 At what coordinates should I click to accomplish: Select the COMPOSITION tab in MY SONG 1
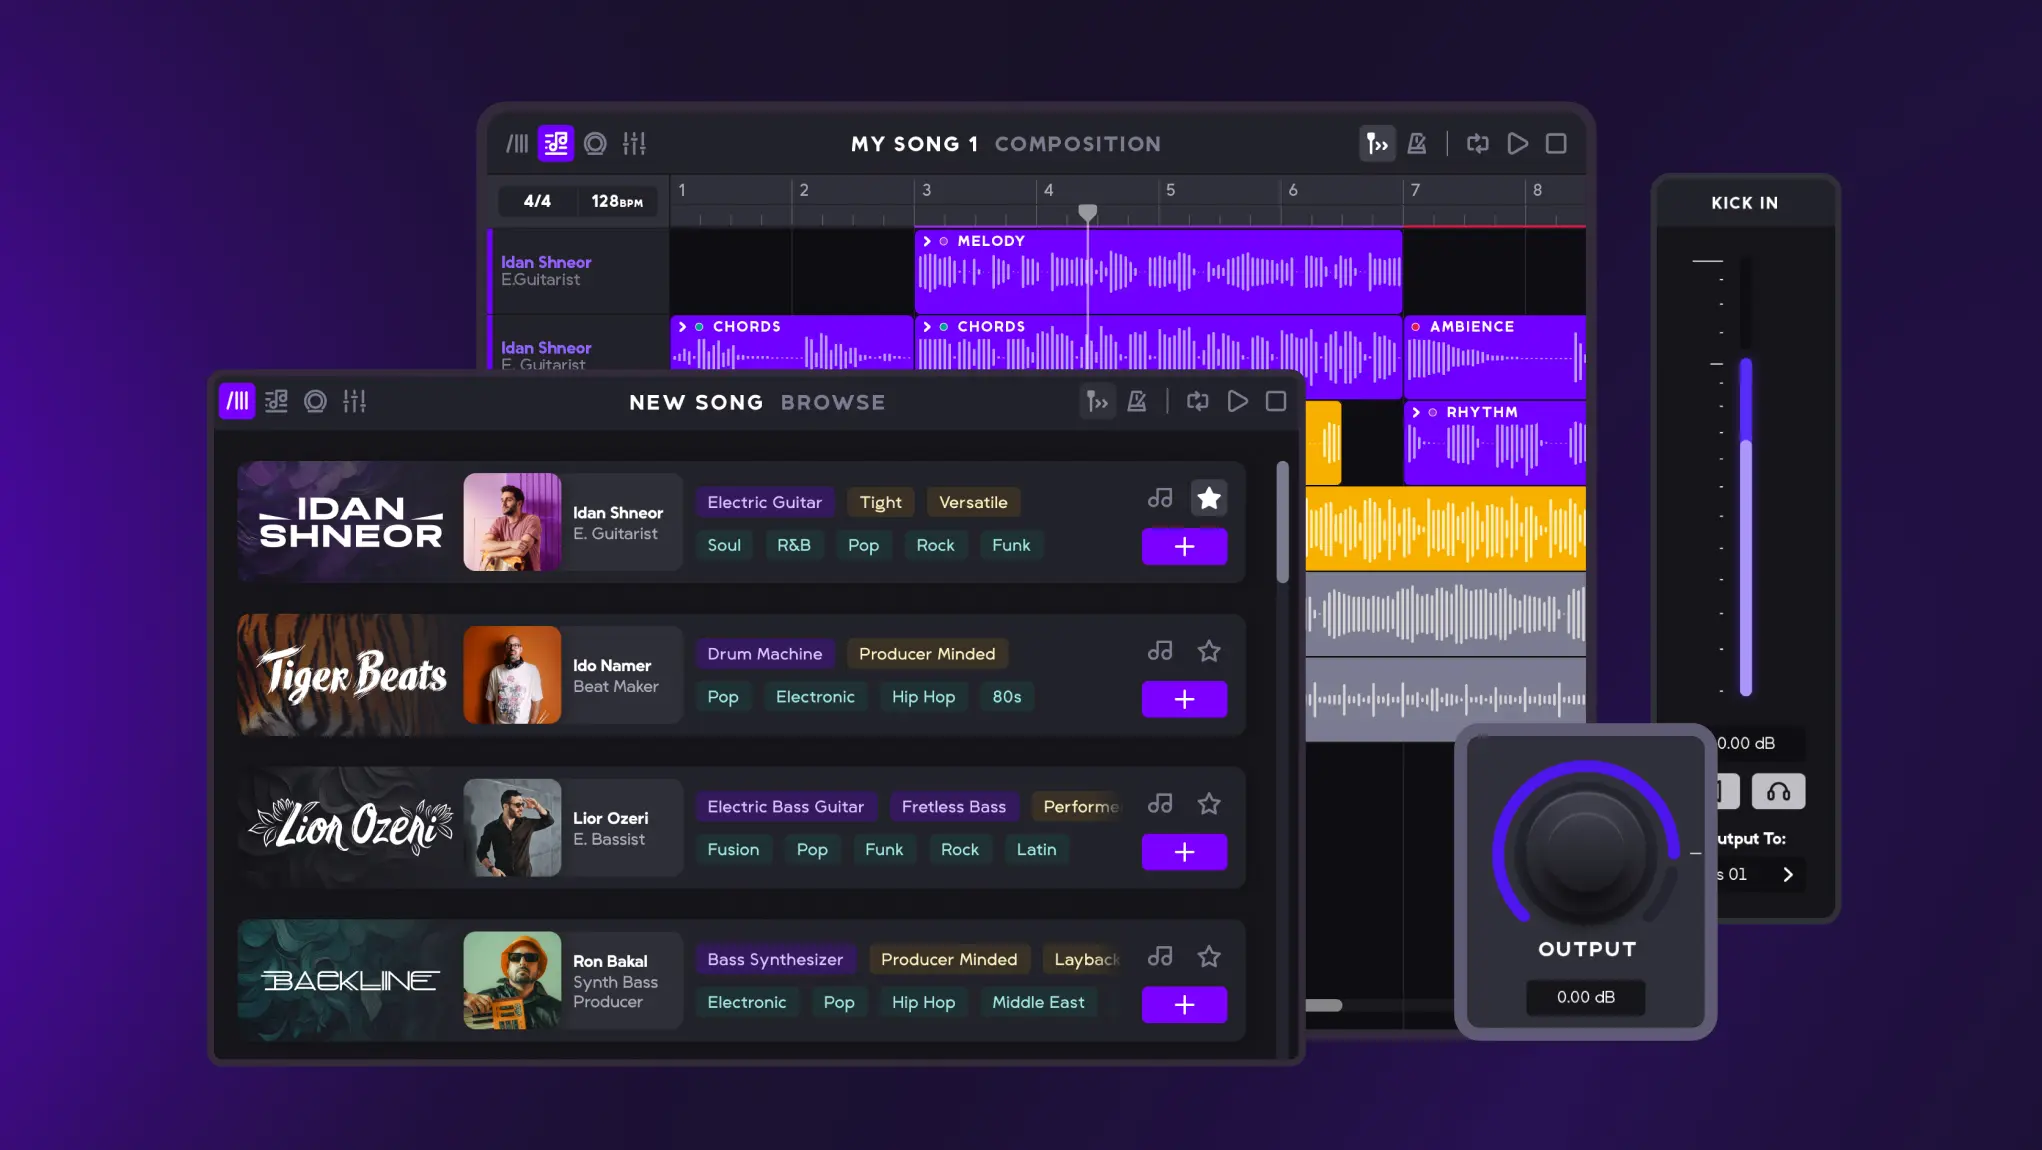tap(1078, 143)
